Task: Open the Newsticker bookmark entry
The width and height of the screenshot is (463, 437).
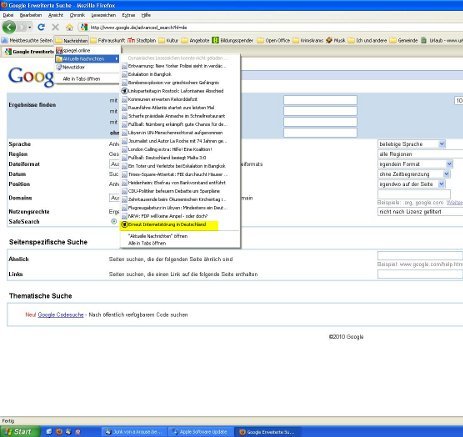Action: 88,67
